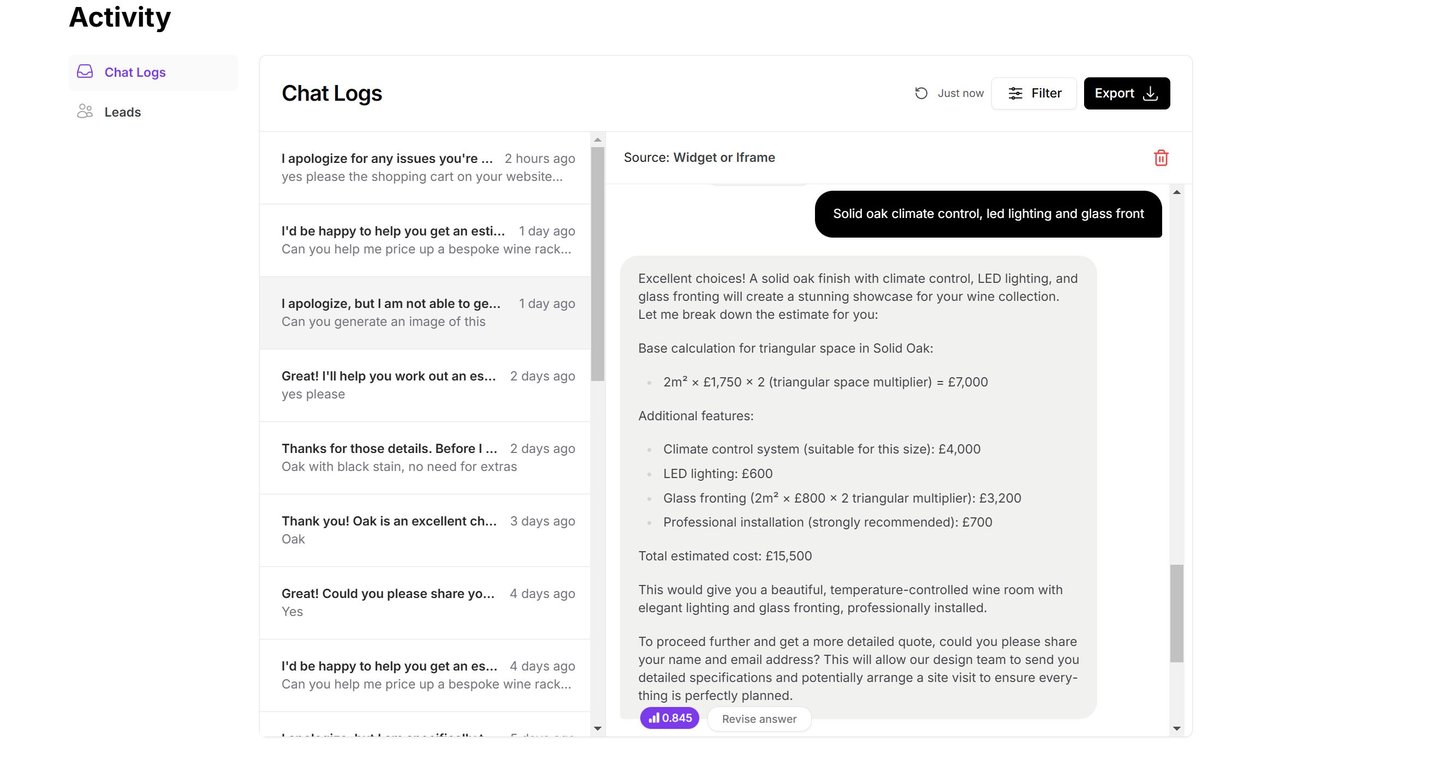Open the Leads section
Image resolution: width=1440 pixels, height=774 pixels.
(122, 112)
